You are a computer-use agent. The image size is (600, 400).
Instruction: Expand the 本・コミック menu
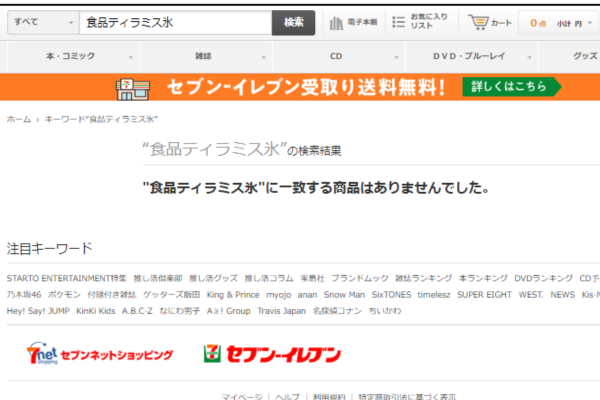pos(73,56)
